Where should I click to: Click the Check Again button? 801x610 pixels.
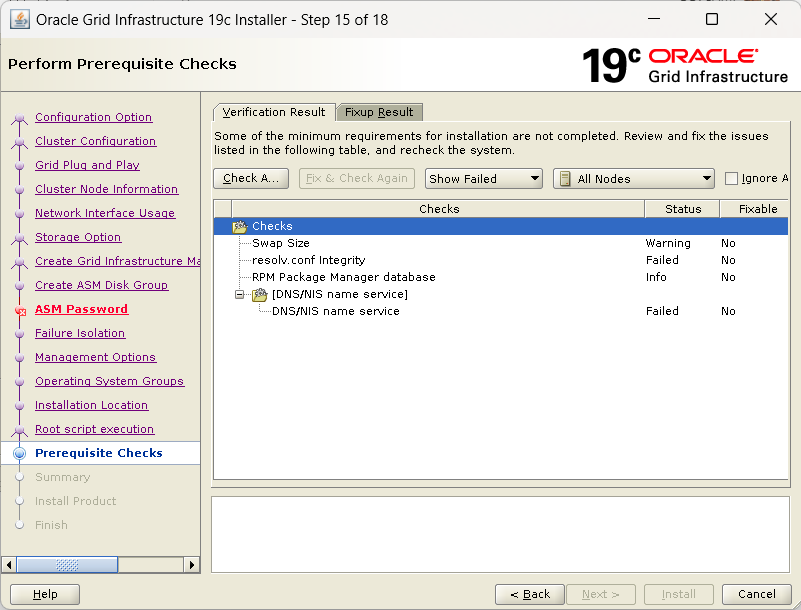(x=251, y=178)
